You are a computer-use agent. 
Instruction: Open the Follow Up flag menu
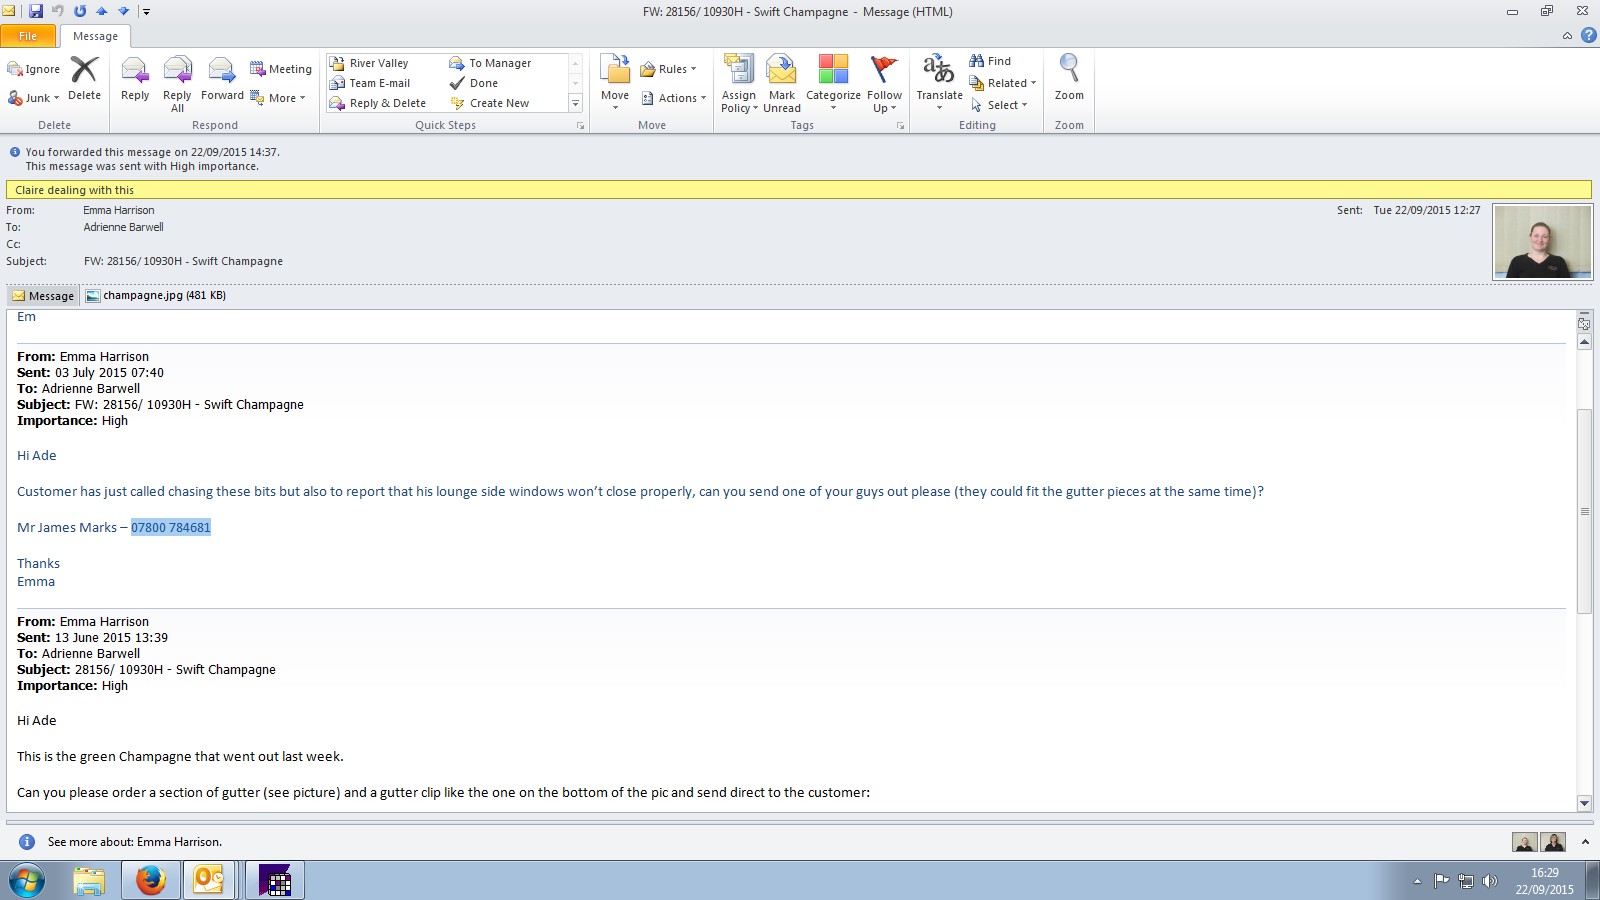(884, 84)
